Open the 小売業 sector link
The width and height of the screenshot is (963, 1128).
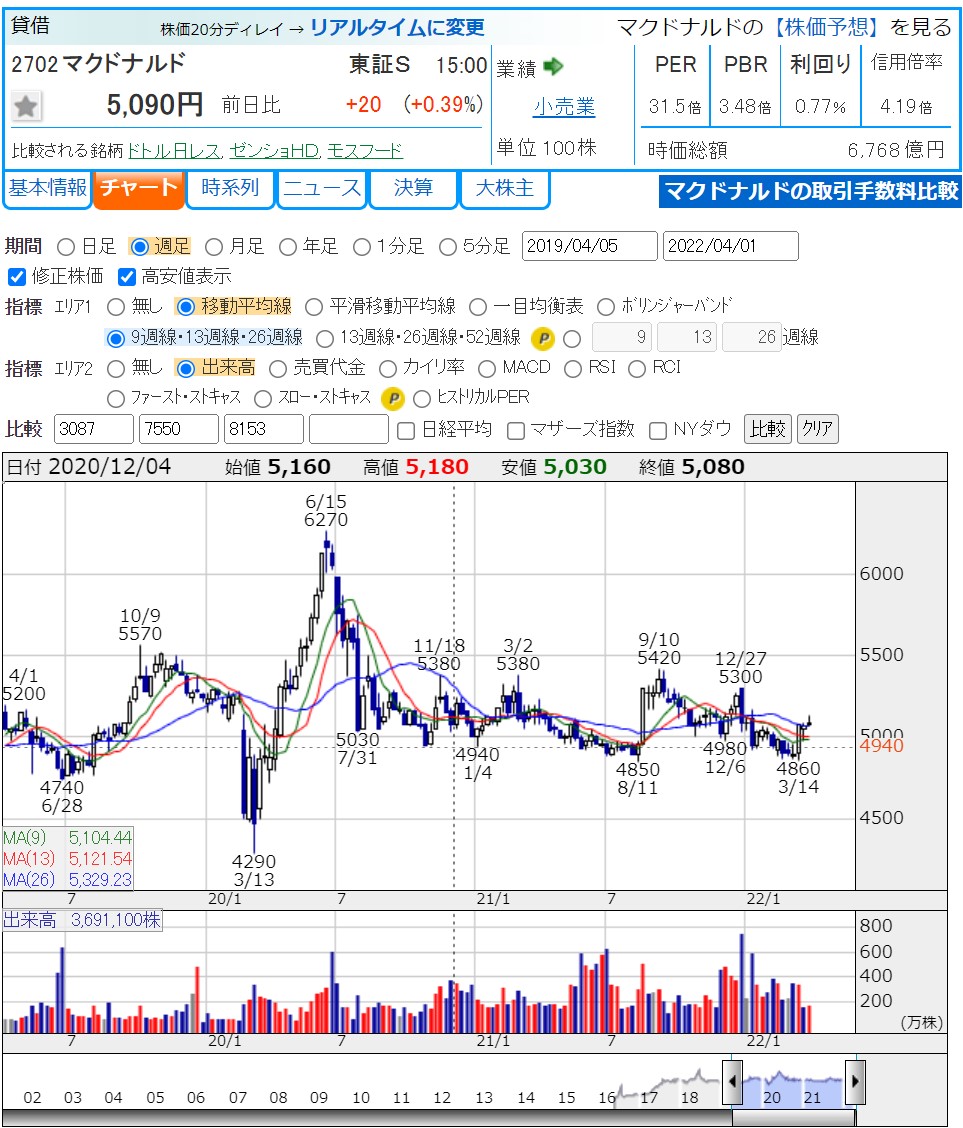tap(564, 107)
